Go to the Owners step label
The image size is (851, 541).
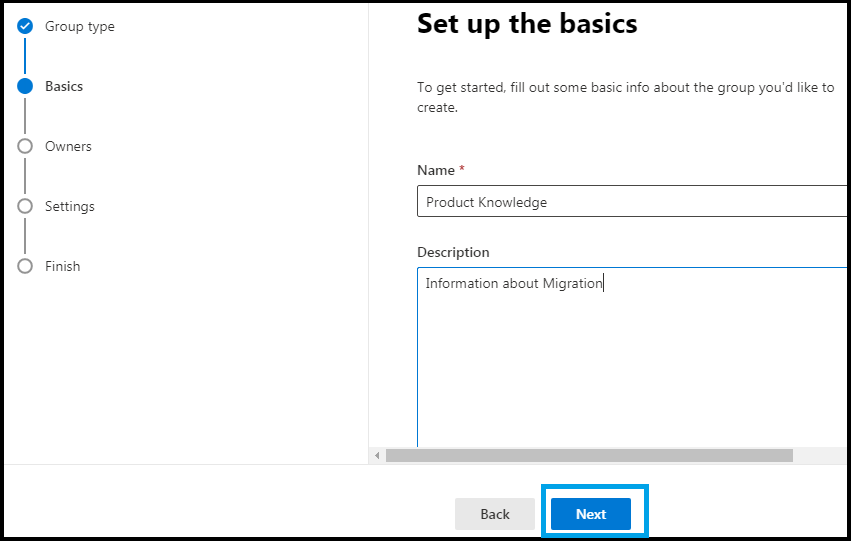pos(68,147)
